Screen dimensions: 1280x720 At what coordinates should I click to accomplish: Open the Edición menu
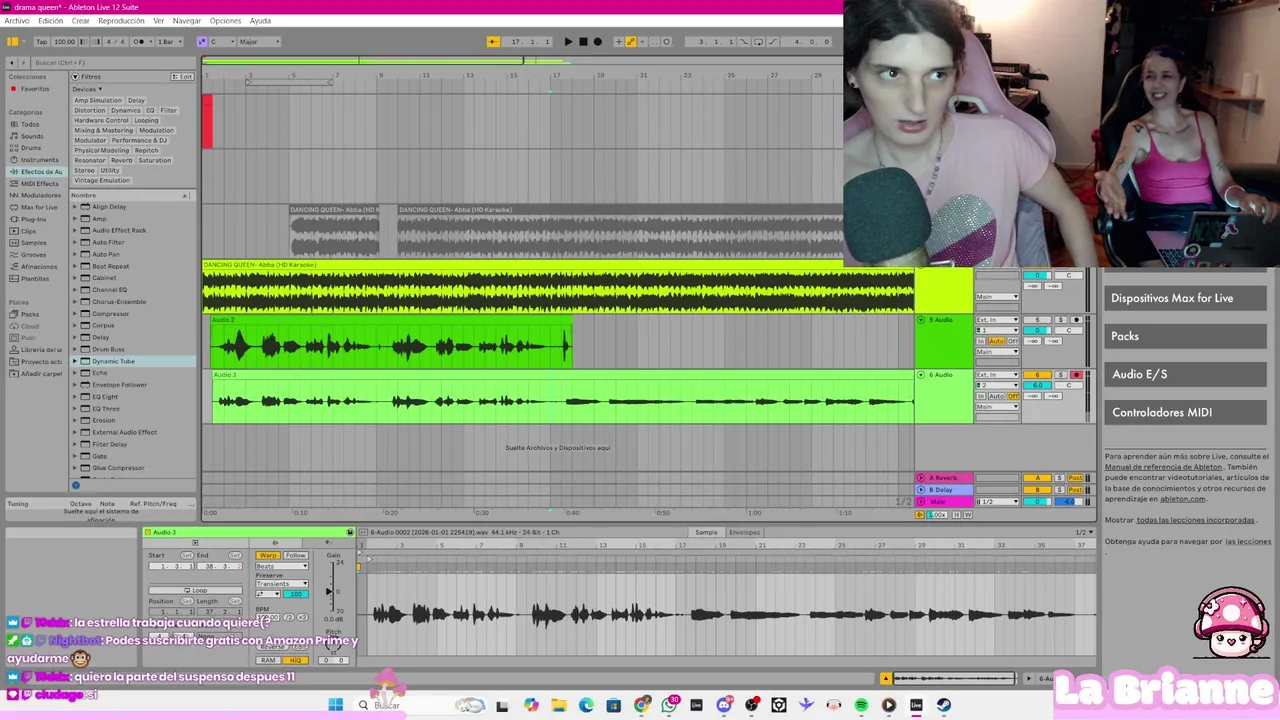coord(50,21)
